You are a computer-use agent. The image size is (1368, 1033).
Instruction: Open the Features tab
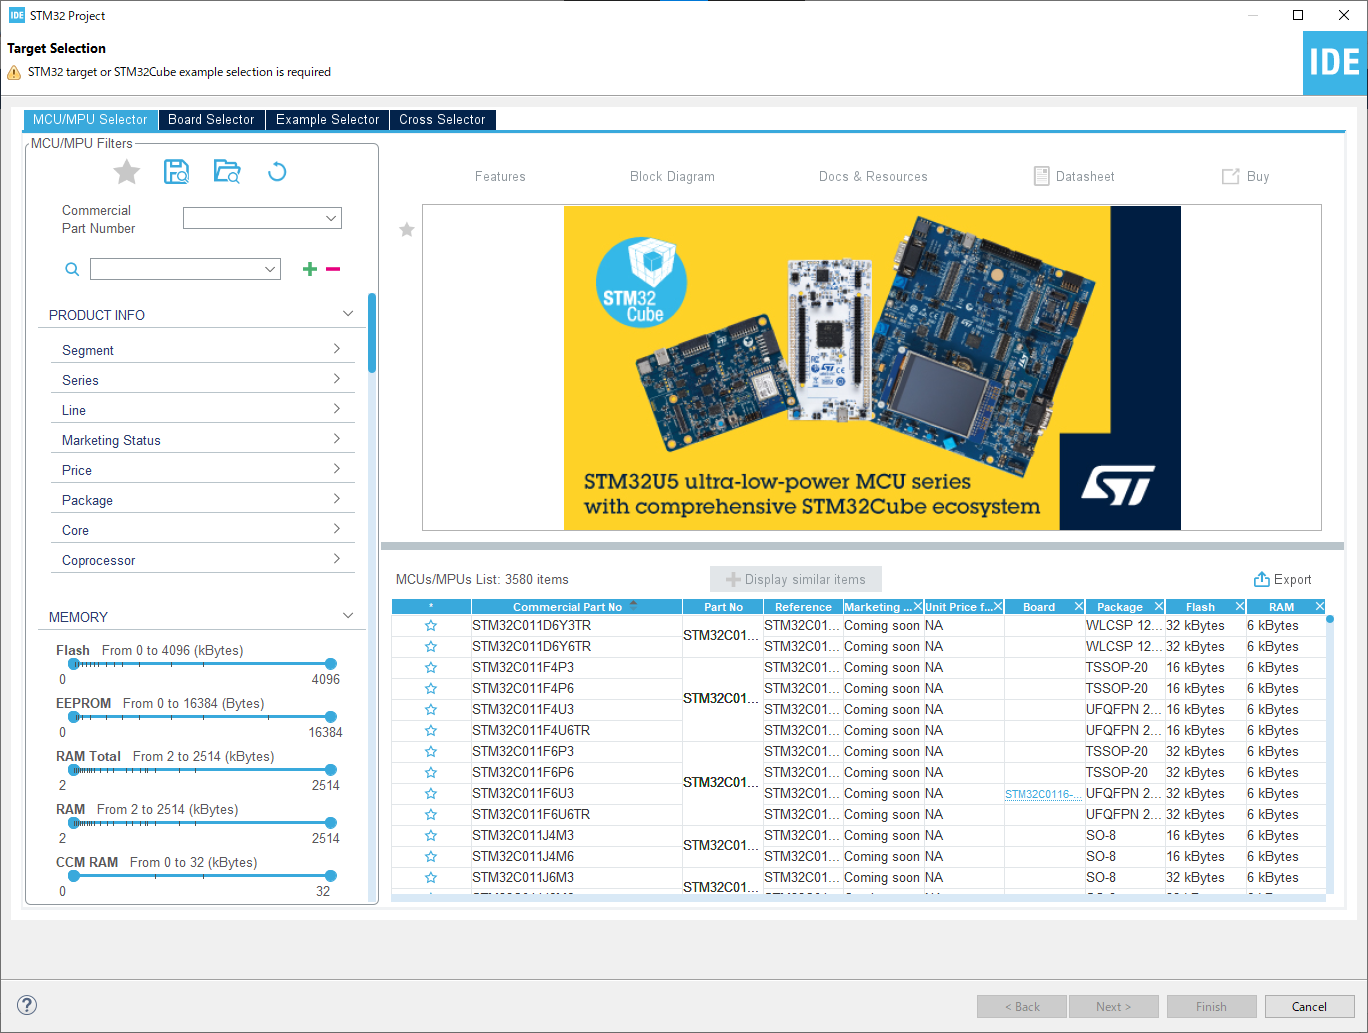pos(500,176)
